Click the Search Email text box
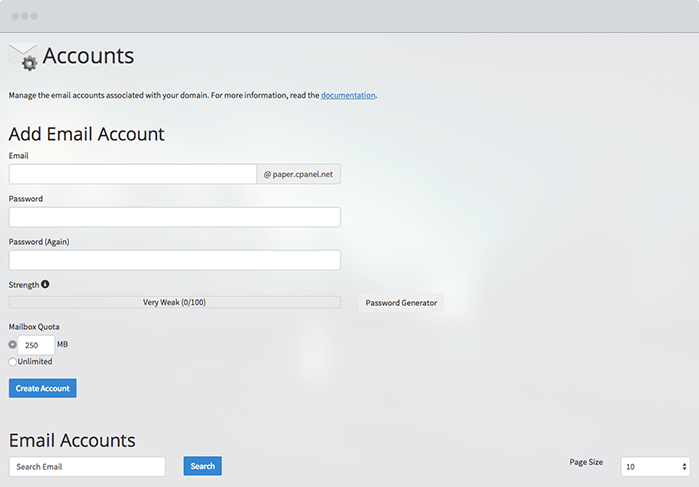 [x=87, y=467]
